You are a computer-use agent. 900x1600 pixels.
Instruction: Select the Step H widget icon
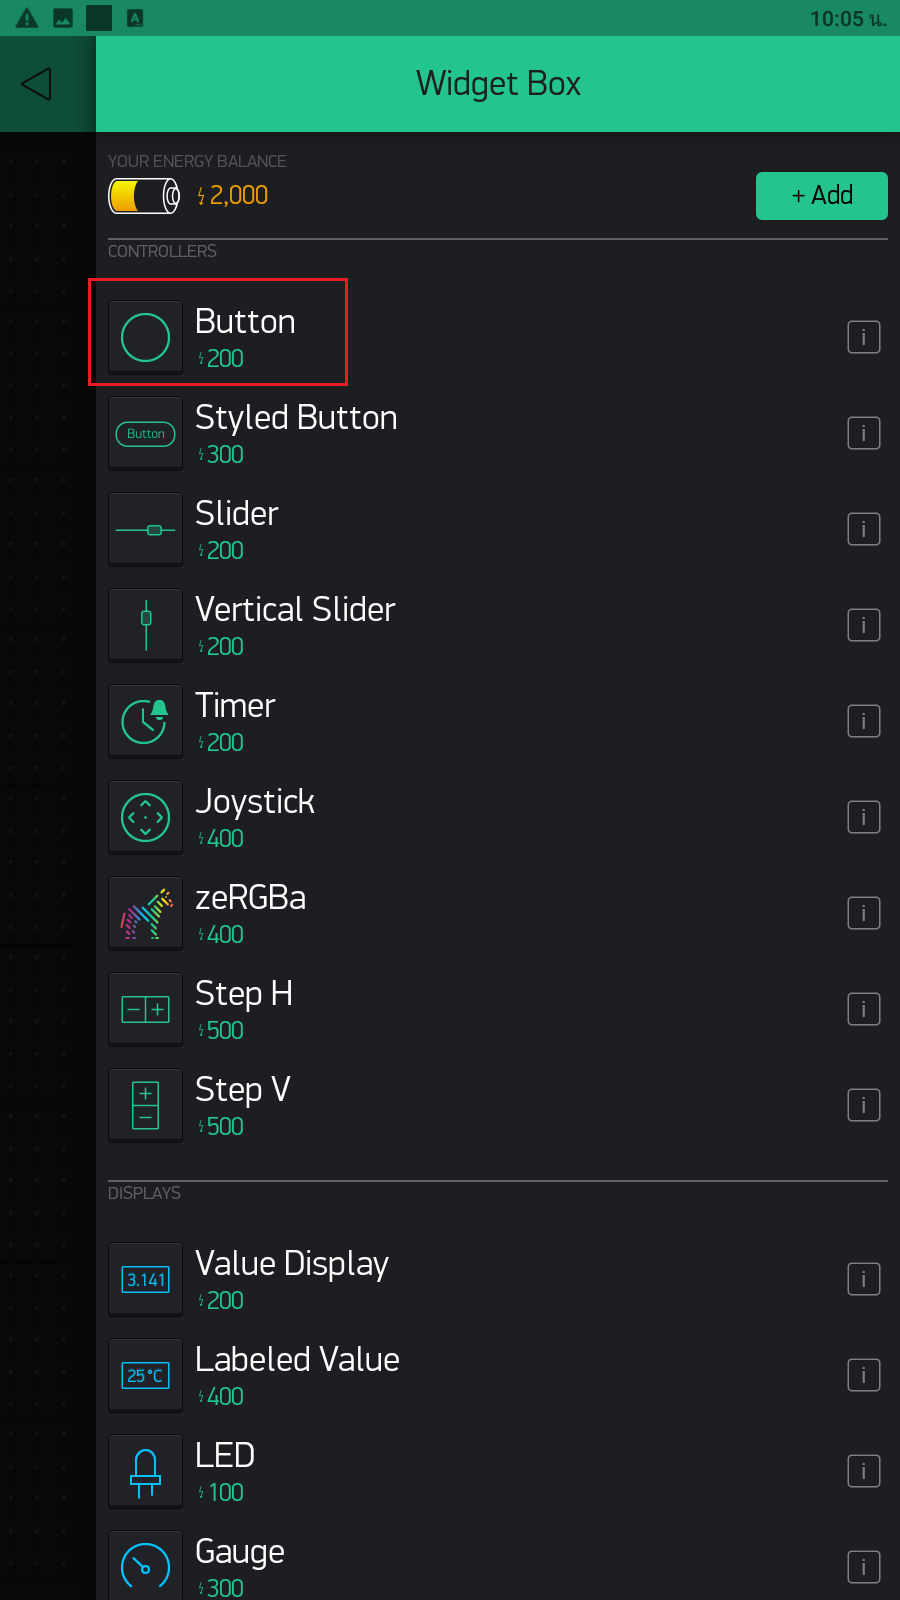coord(145,1009)
